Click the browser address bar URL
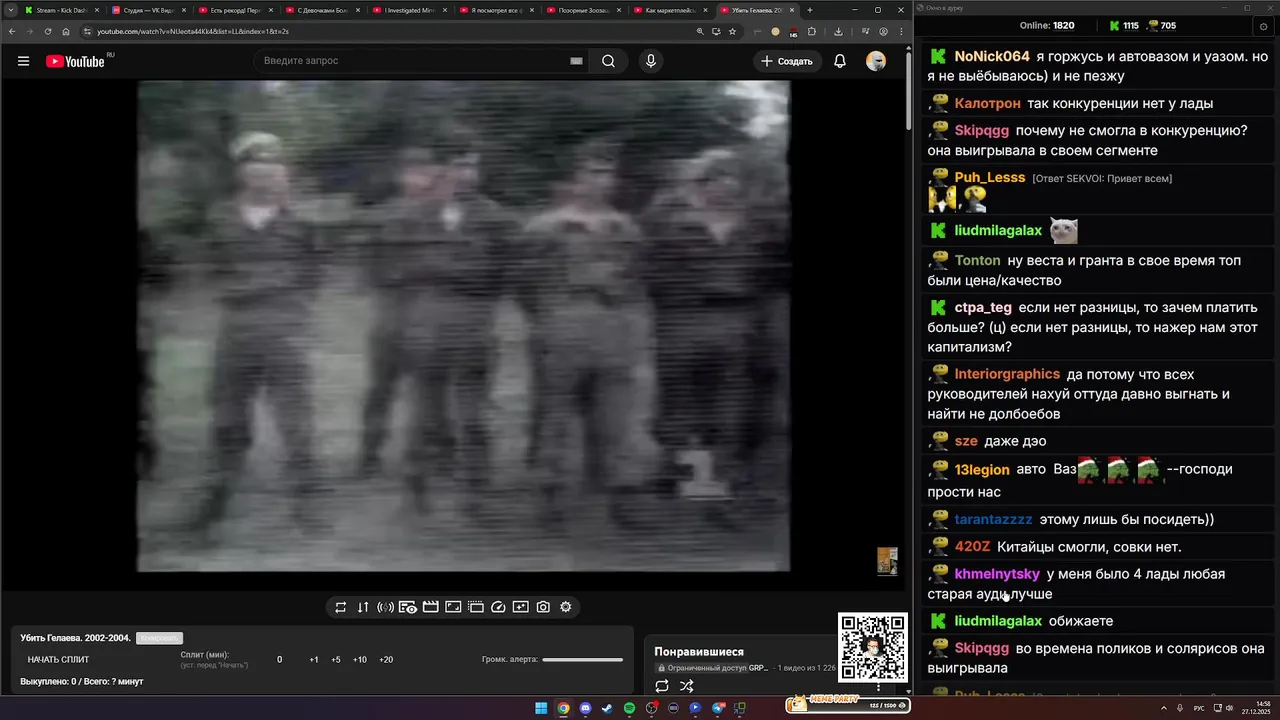The width and height of the screenshot is (1280, 720). (193, 31)
